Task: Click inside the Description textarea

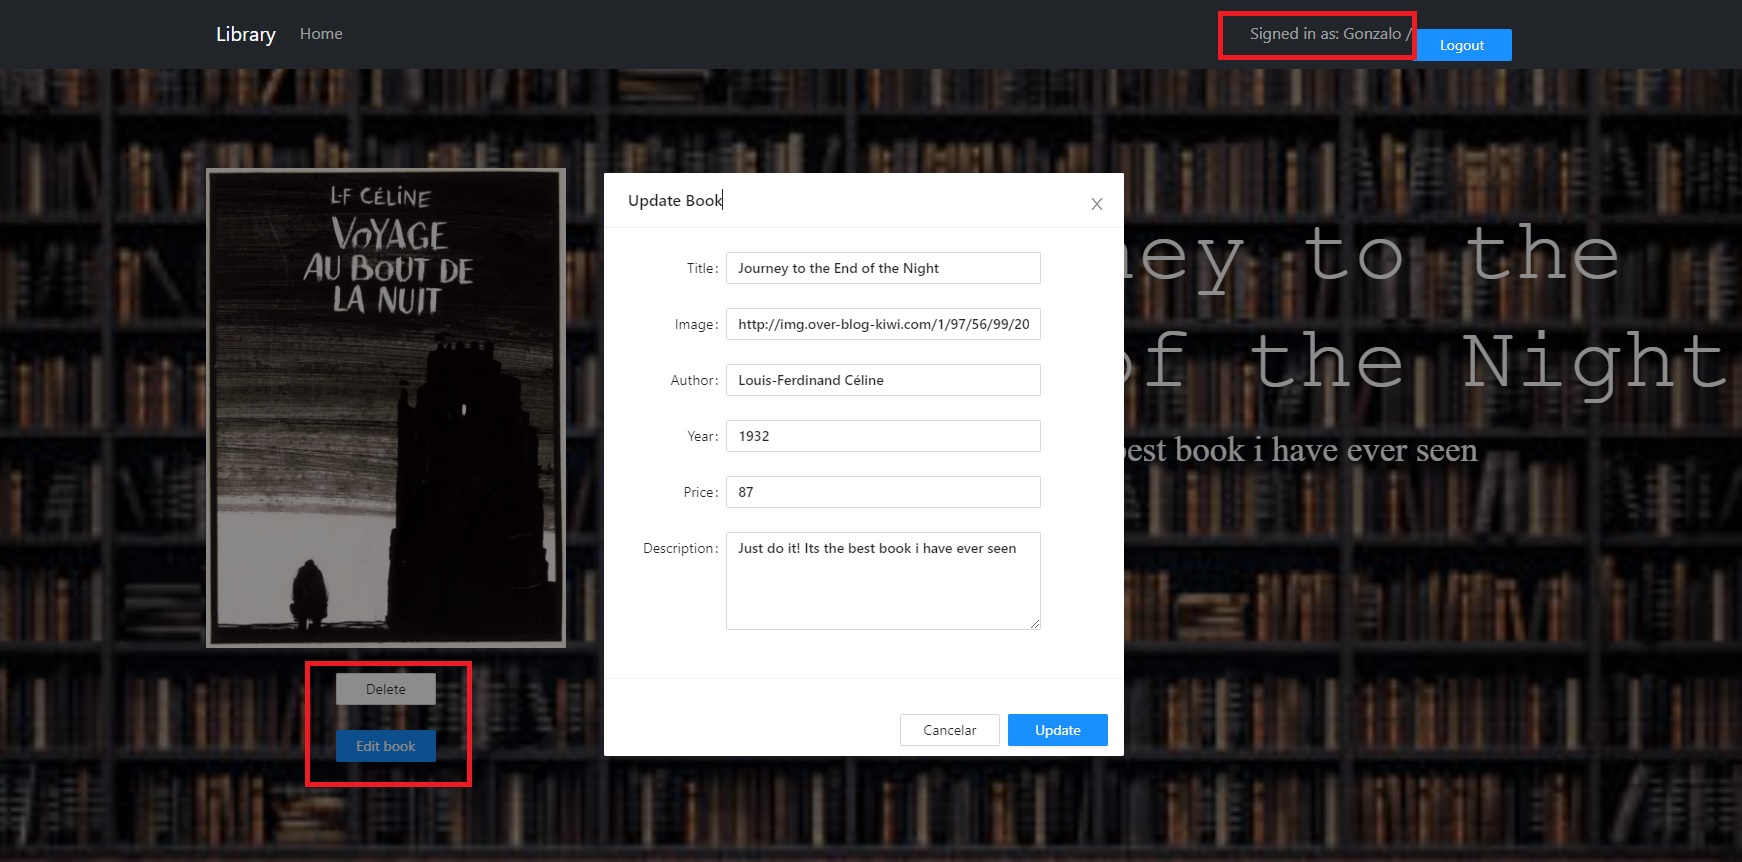Action: (x=883, y=581)
